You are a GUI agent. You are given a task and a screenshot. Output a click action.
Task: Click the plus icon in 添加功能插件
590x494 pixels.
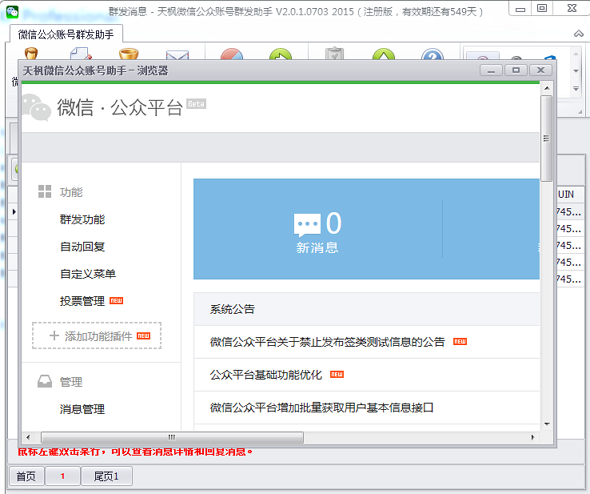(x=54, y=336)
